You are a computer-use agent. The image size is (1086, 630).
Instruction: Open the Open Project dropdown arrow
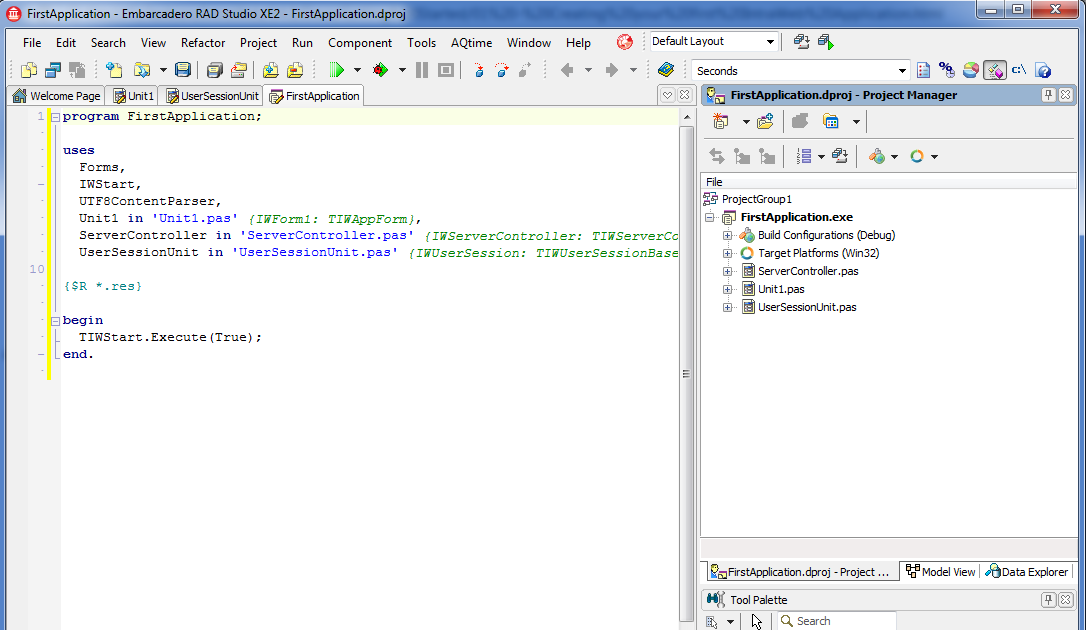point(163,70)
